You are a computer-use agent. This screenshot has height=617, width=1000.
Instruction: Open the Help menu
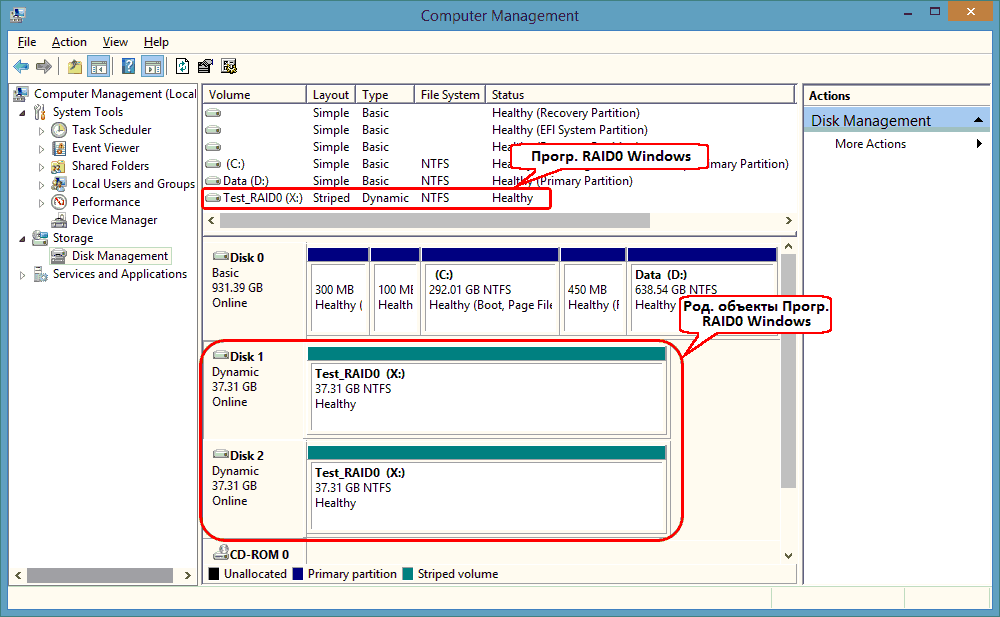click(156, 42)
